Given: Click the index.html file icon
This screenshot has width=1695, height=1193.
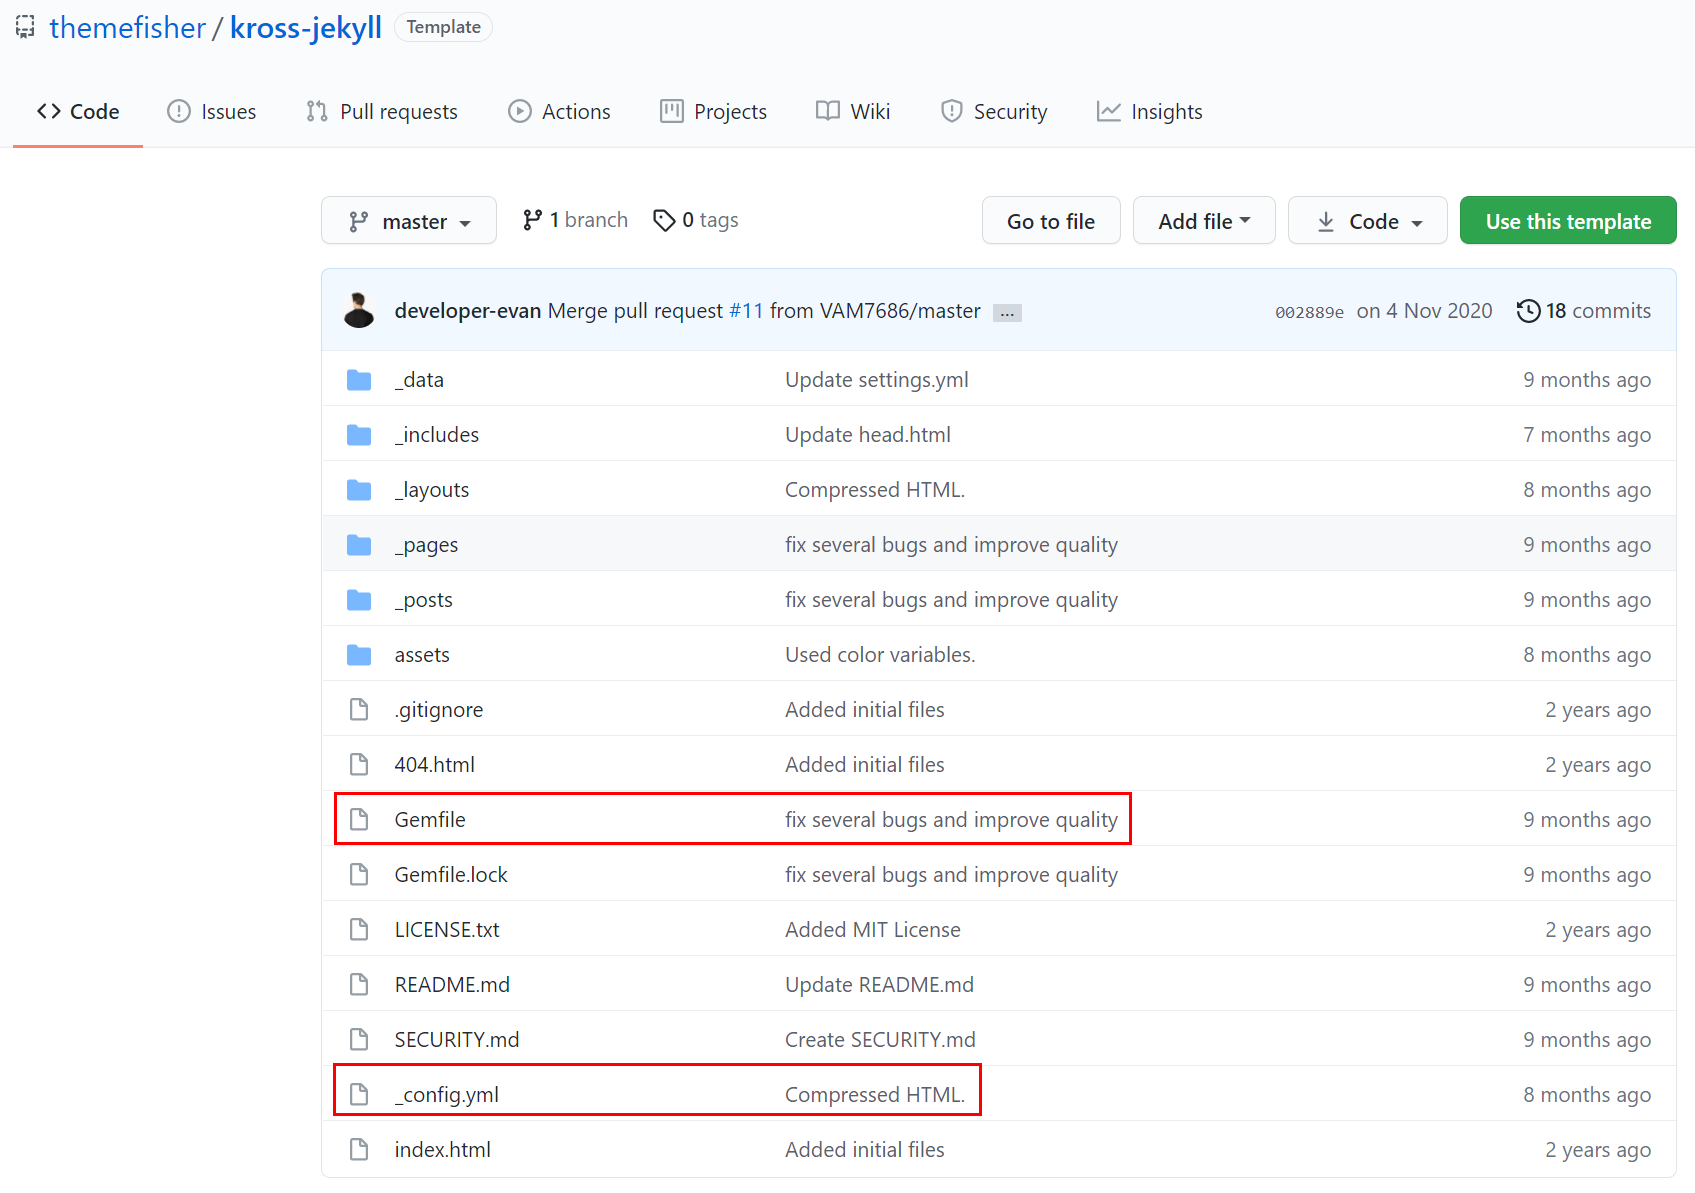Looking at the screenshot, I should pyautogui.click(x=359, y=1150).
